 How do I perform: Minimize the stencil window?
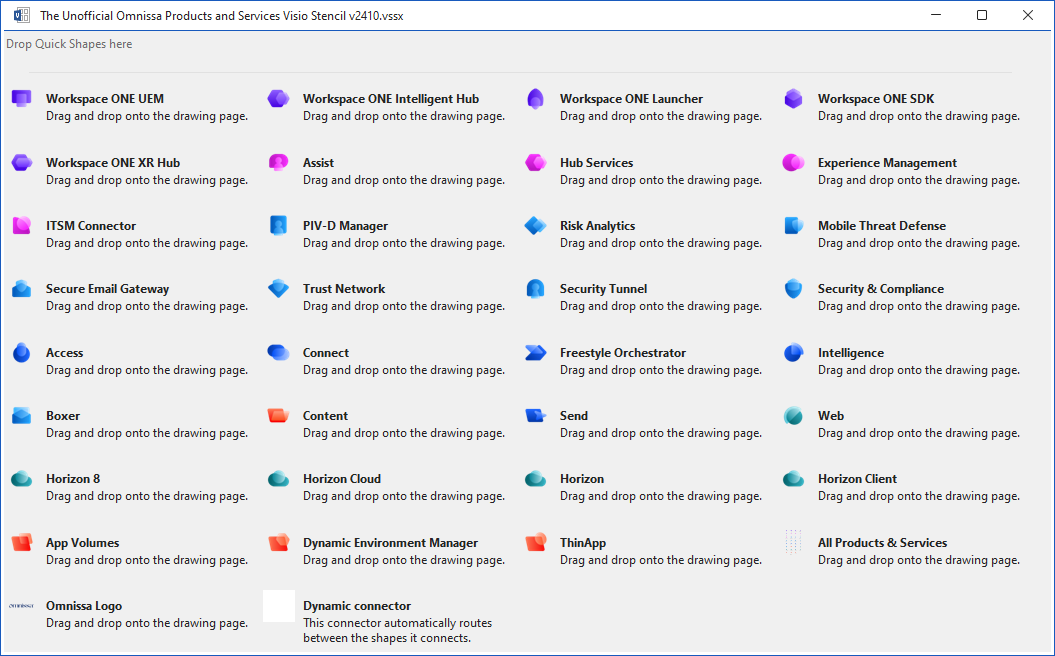tap(936, 15)
